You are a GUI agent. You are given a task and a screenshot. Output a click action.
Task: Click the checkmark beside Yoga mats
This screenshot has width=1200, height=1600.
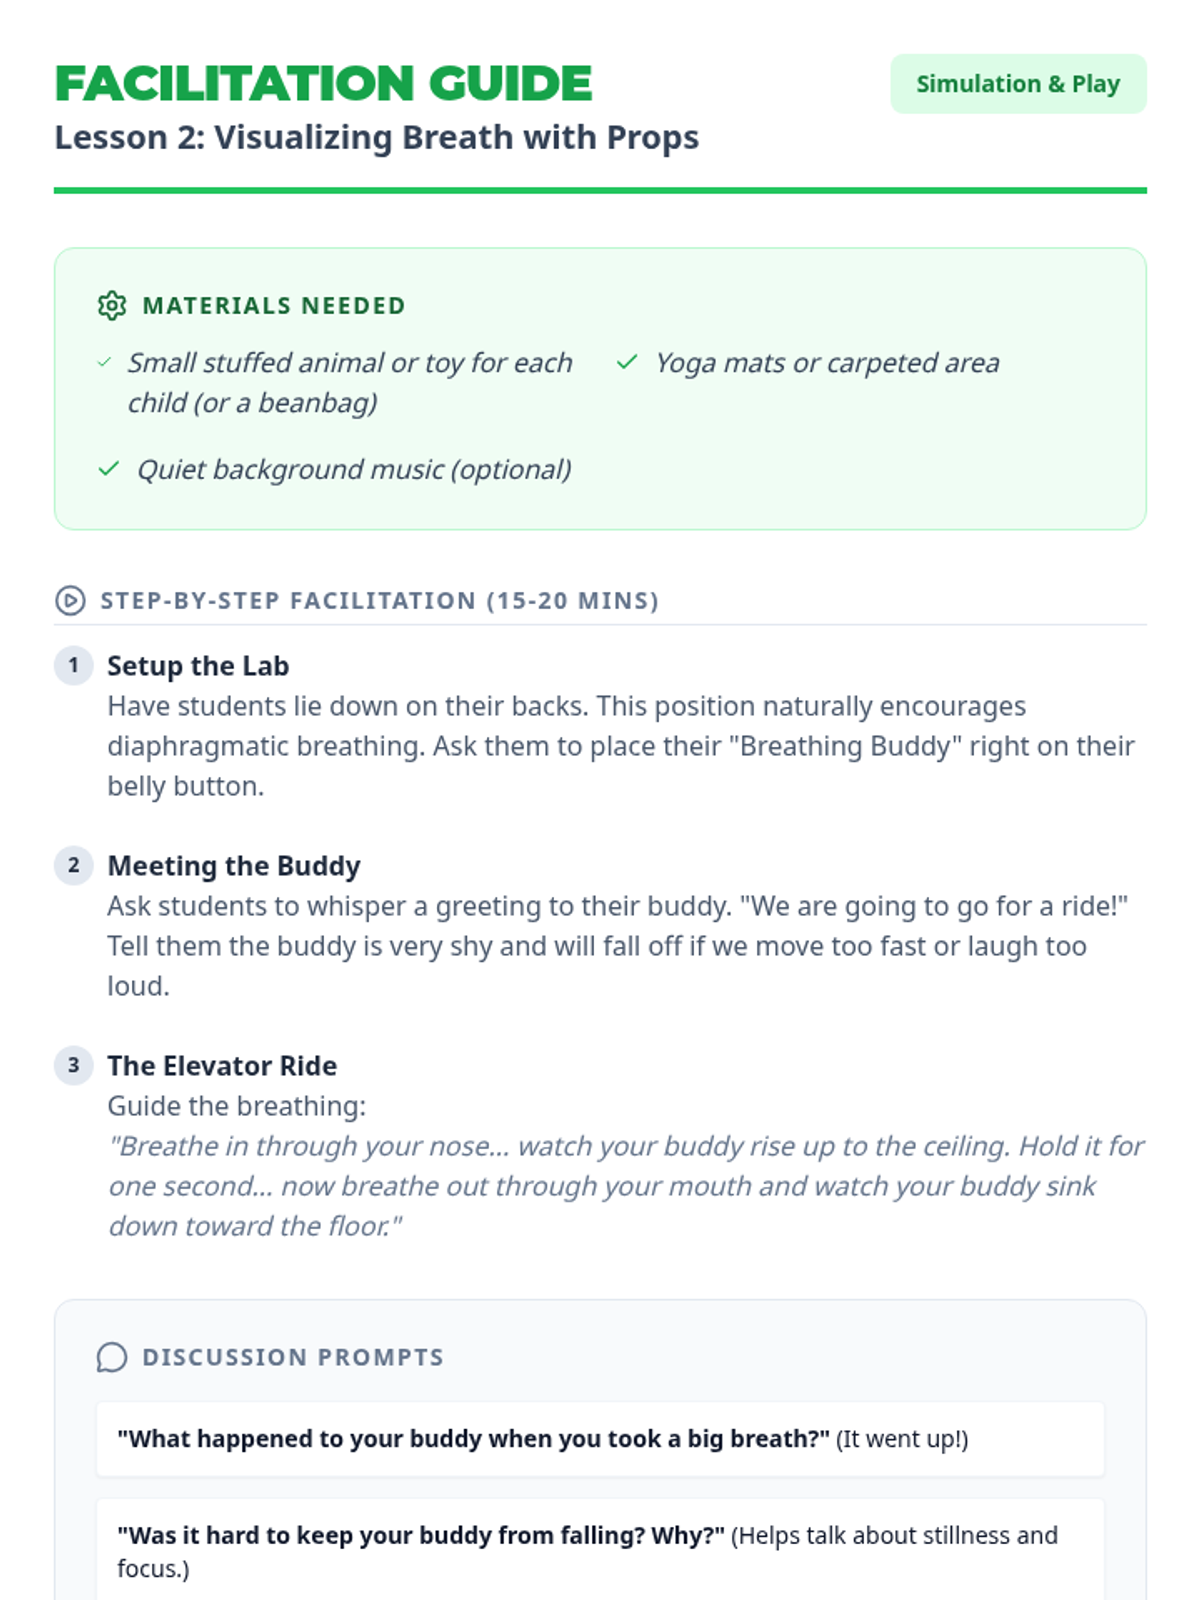(x=627, y=362)
